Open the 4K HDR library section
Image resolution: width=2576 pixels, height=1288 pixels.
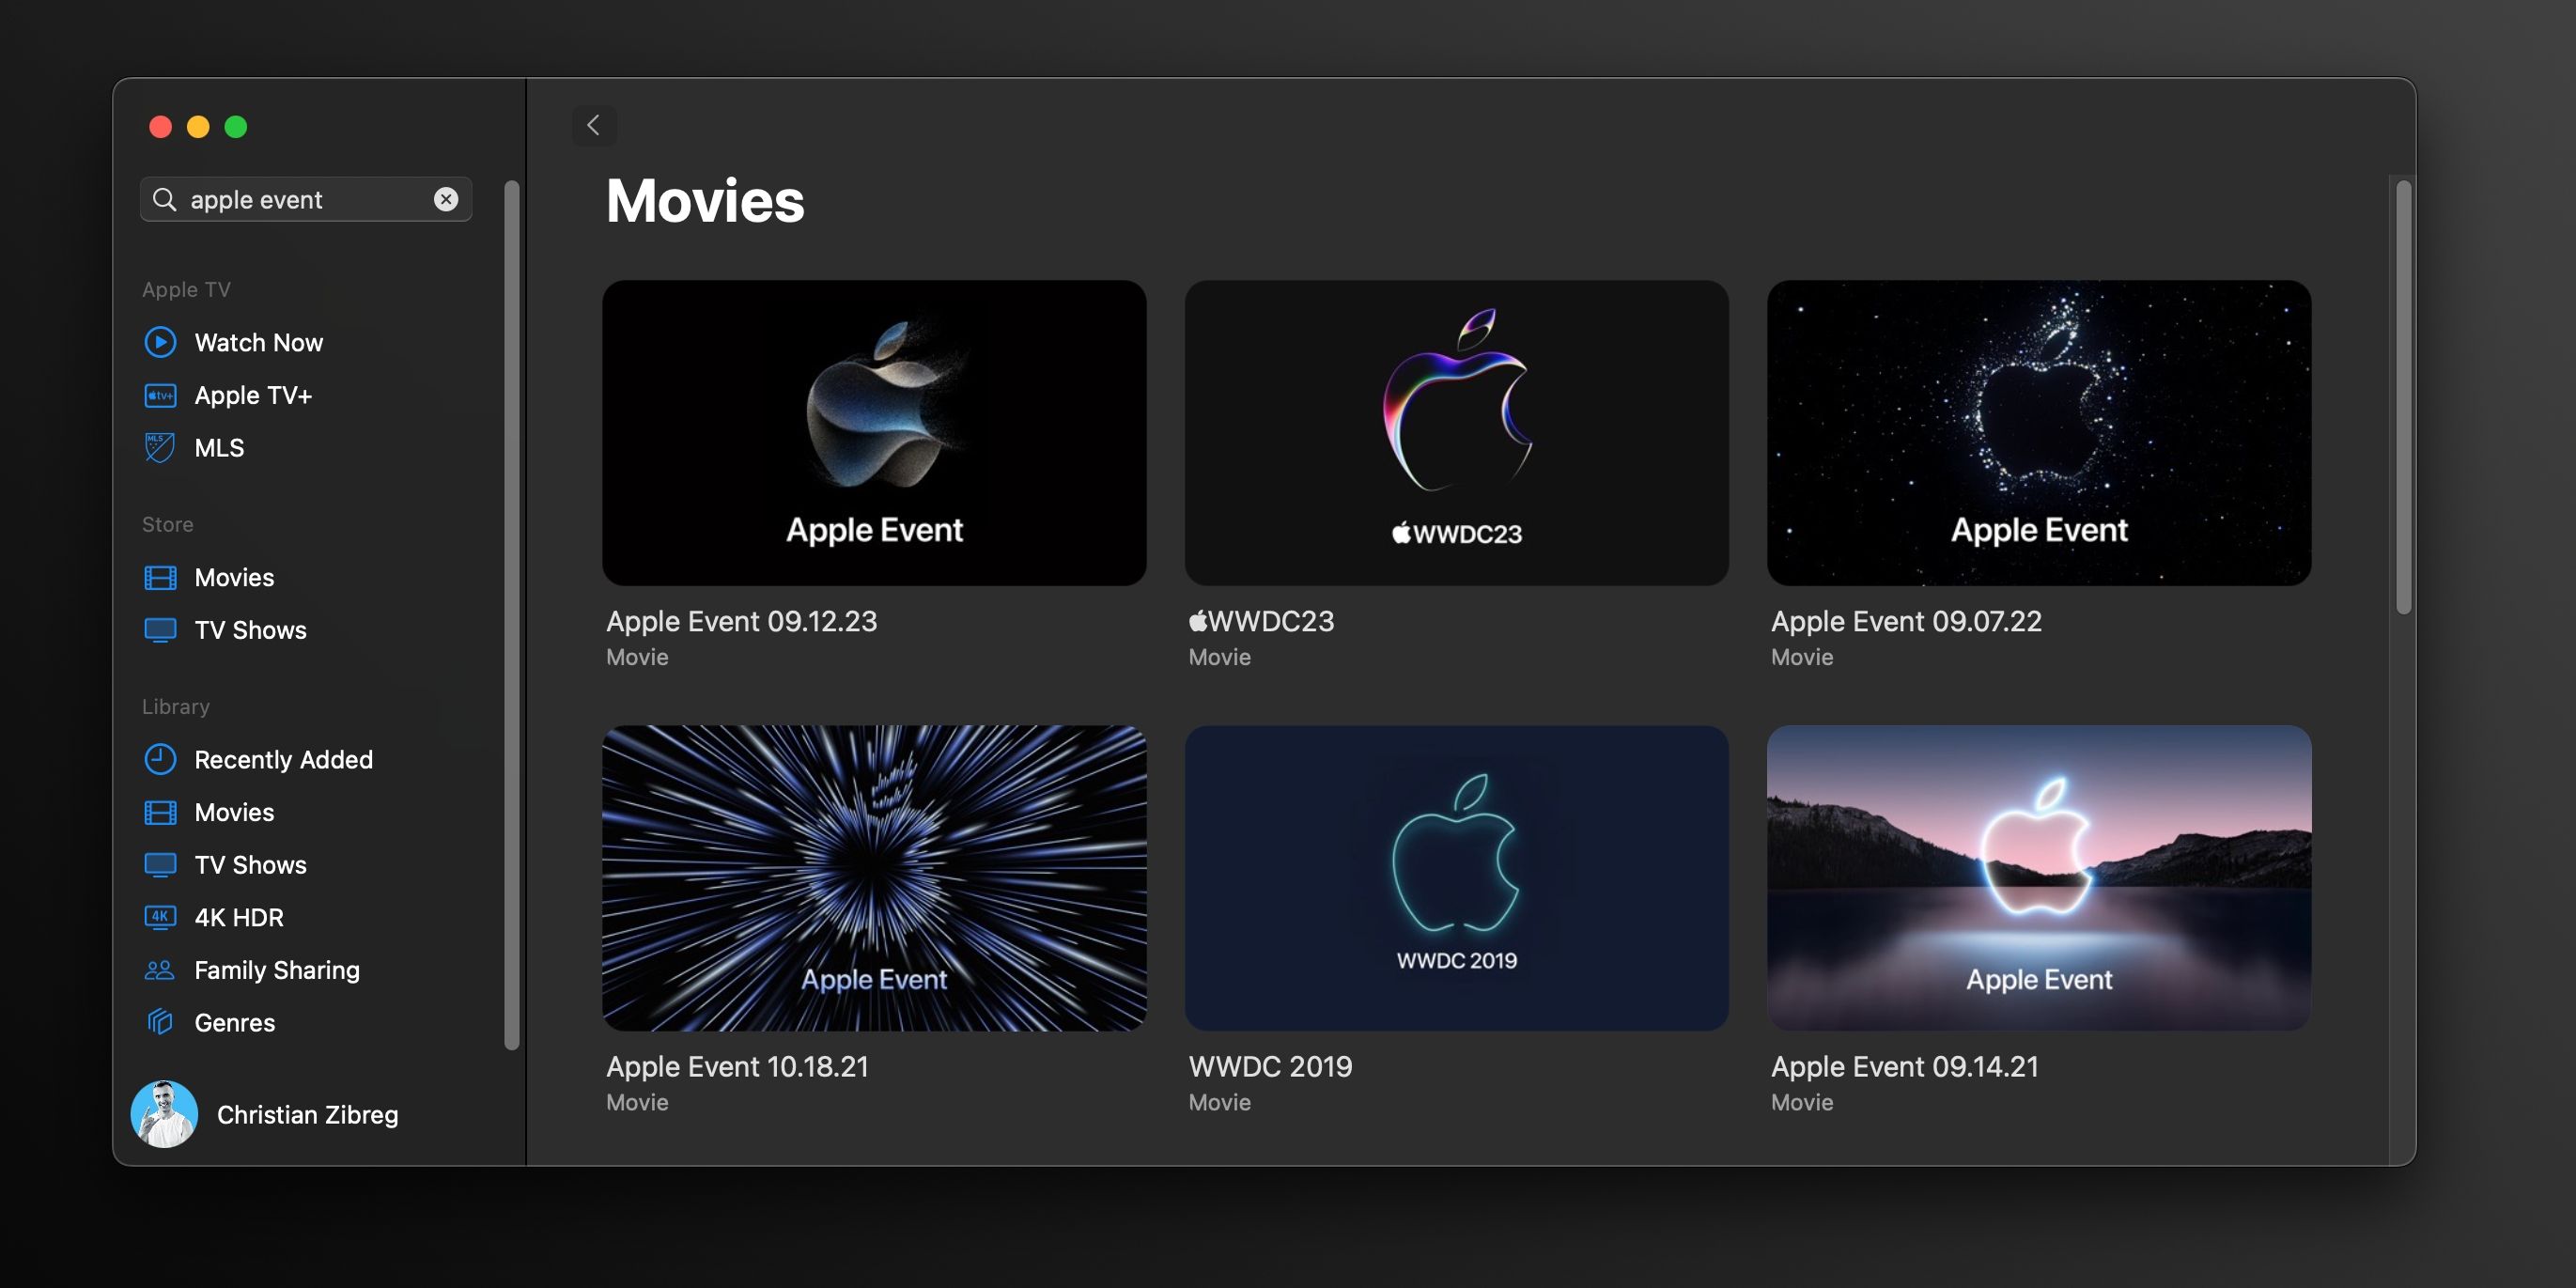[238, 917]
